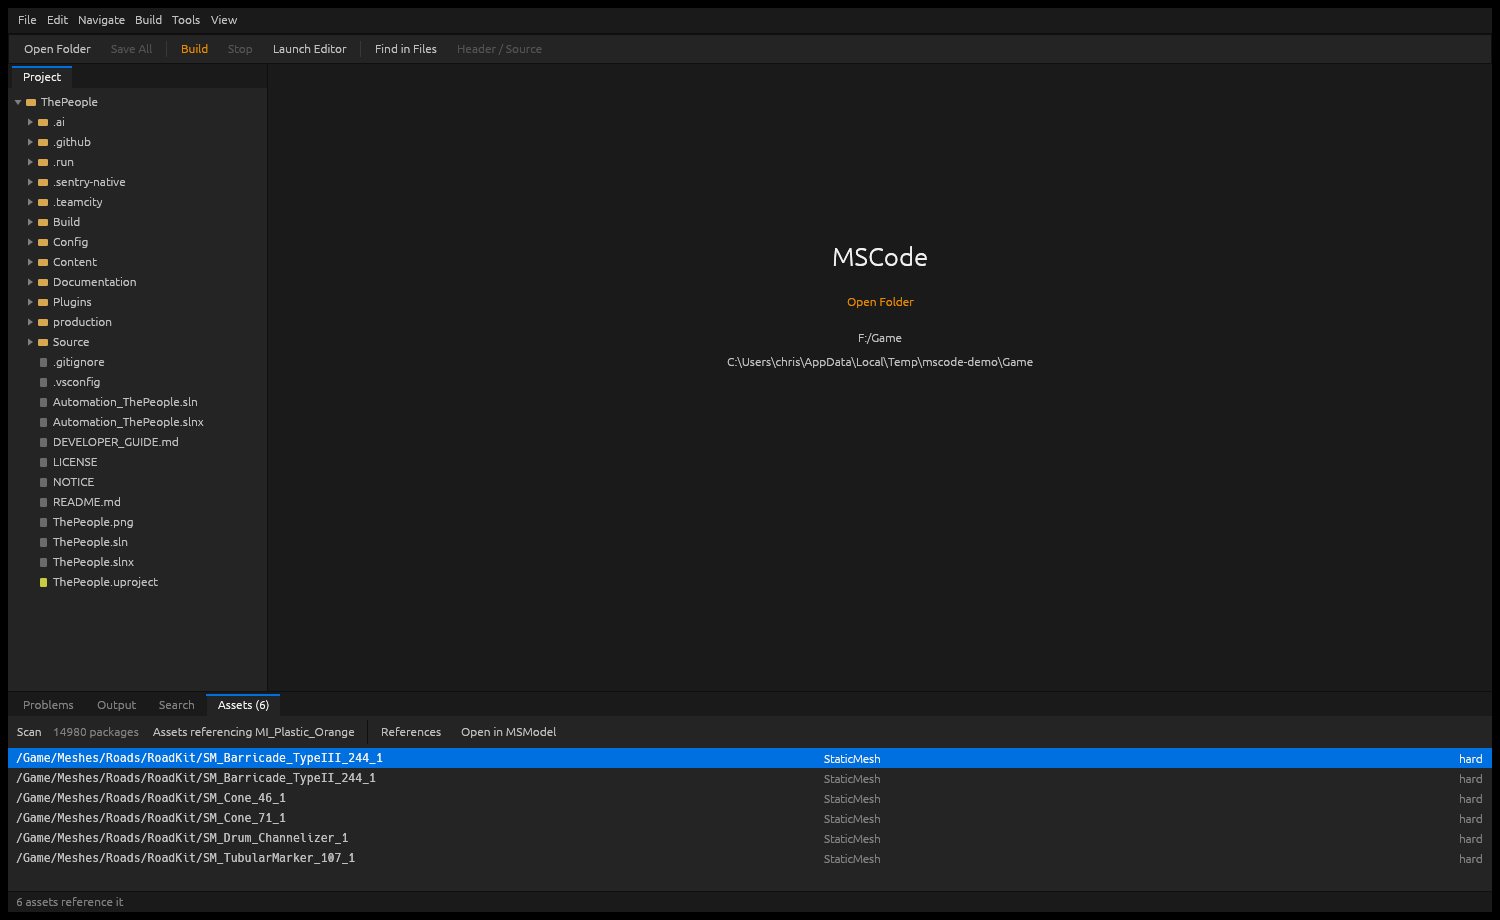Expand the Build folder arrow
This screenshot has width=1500, height=920.
click(x=30, y=222)
